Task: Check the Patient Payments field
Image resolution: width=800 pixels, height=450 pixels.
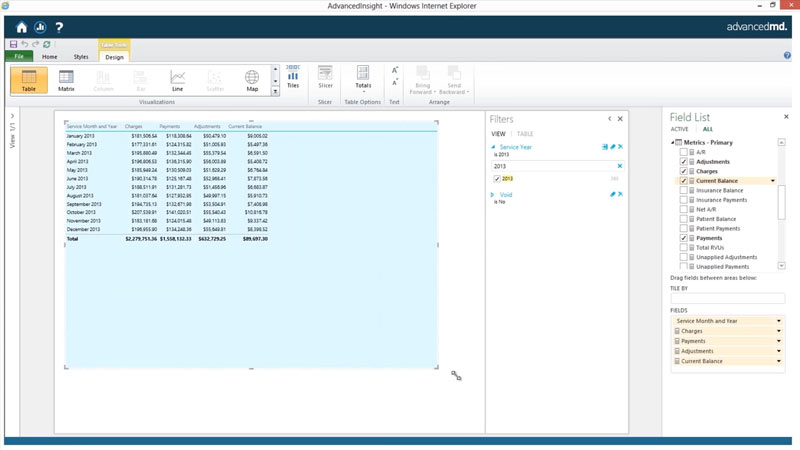Action: pos(684,229)
